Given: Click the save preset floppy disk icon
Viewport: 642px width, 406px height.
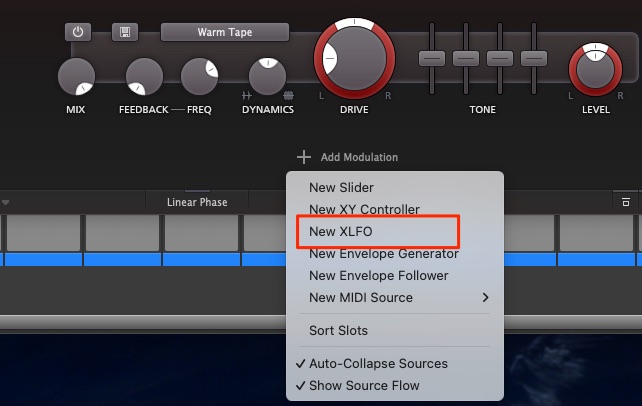Looking at the screenshot, I should (124, 32).
